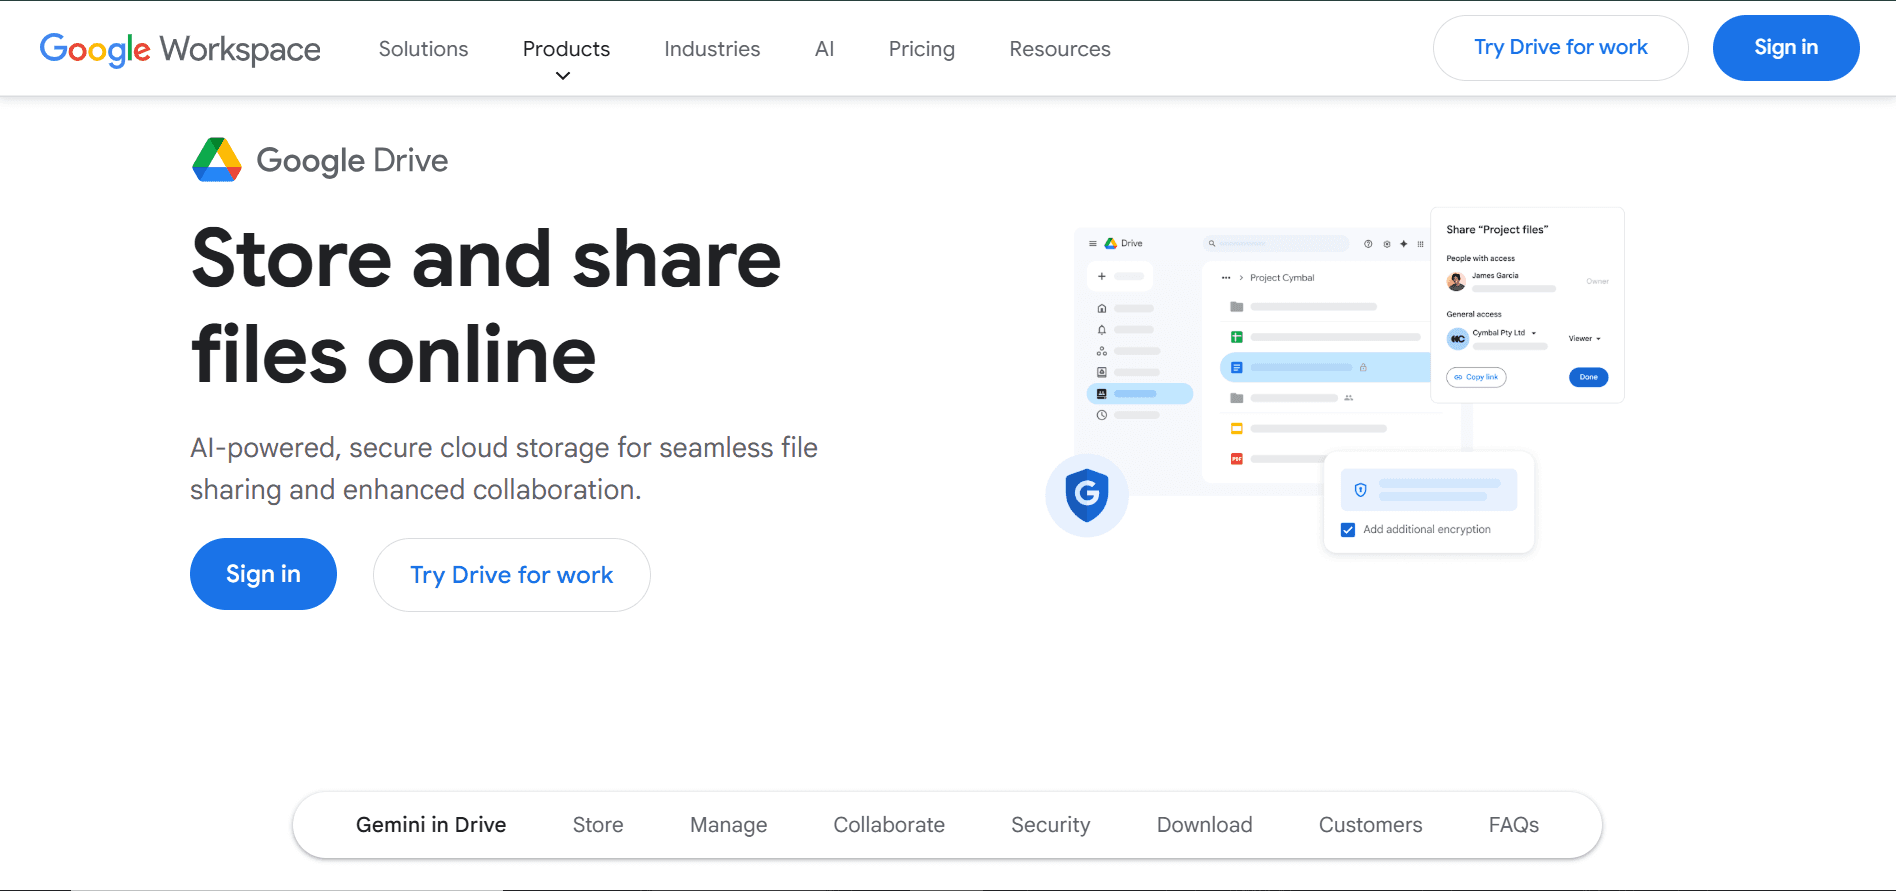Click the bell notifications icon in illustration sidebar
Image resolution: width=1896 pixels, height=891 pixels.
point(1102,329)
